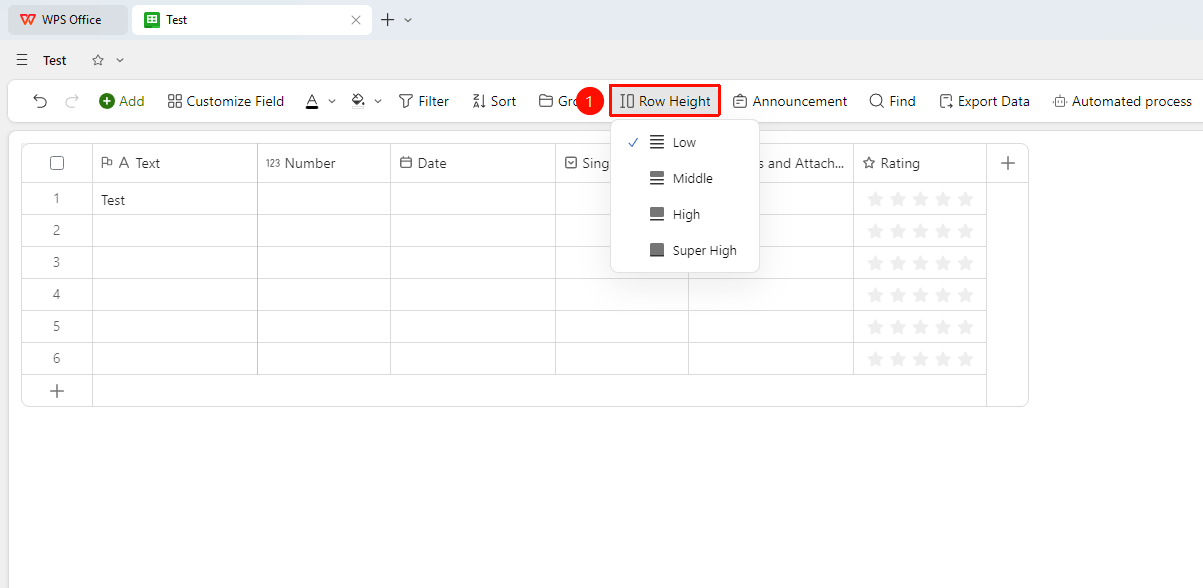
Task: Open the Filter button
Action: point(424,101)
